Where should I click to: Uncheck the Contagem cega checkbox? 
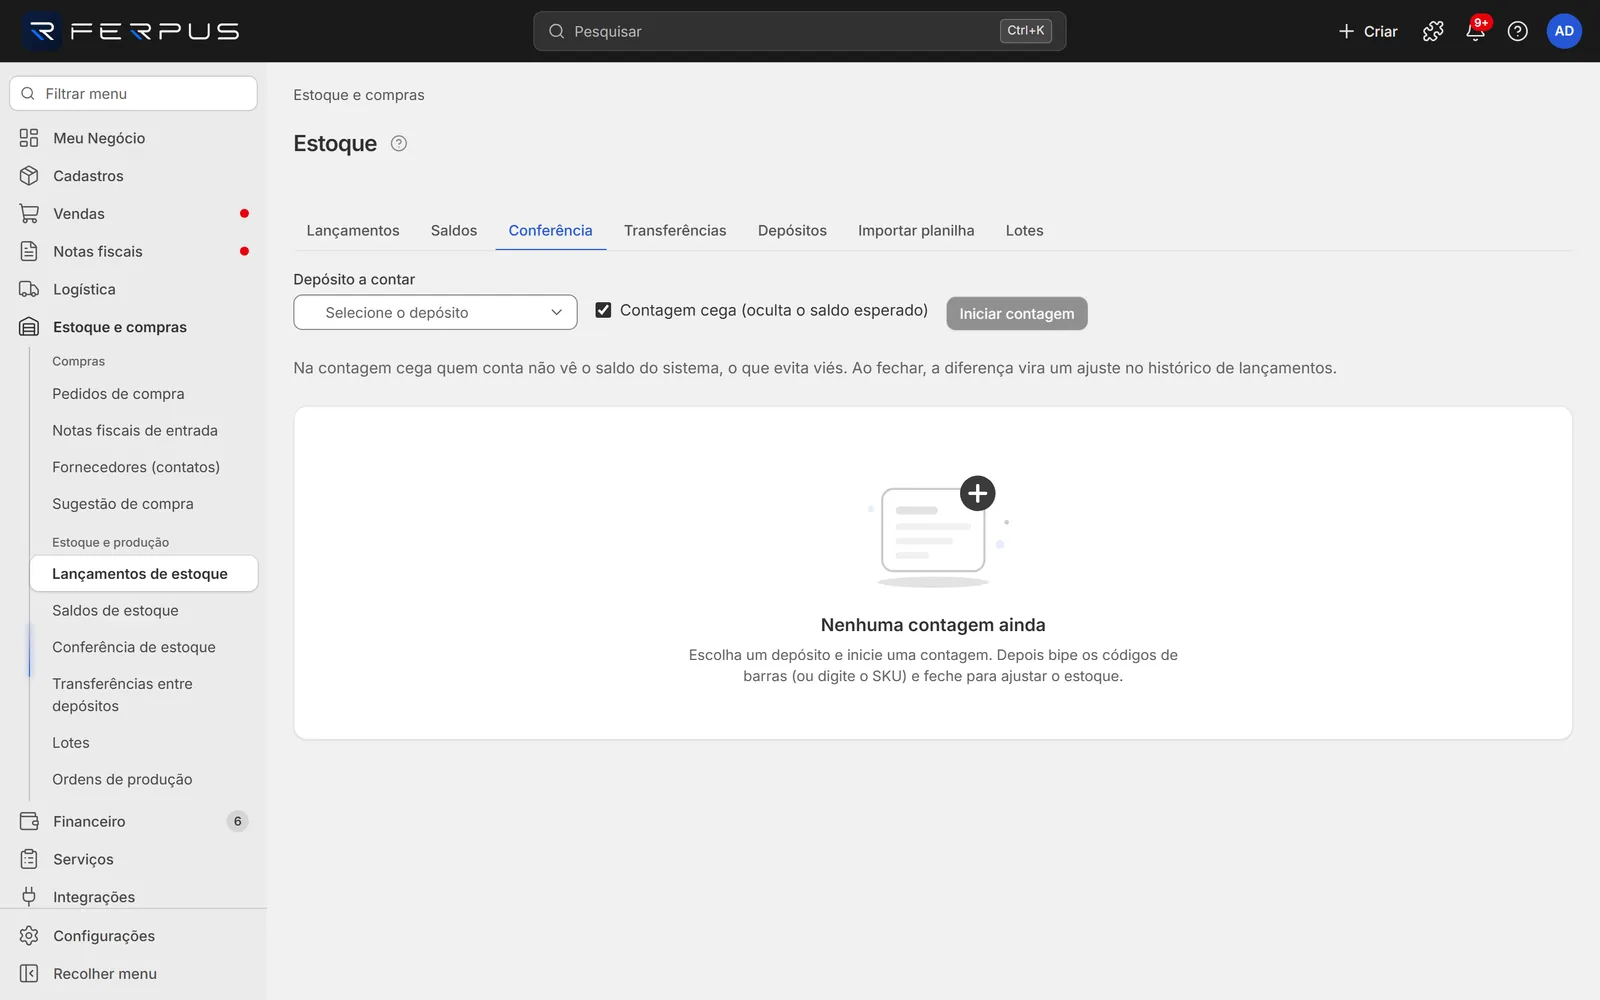click(x=603, y=310)
